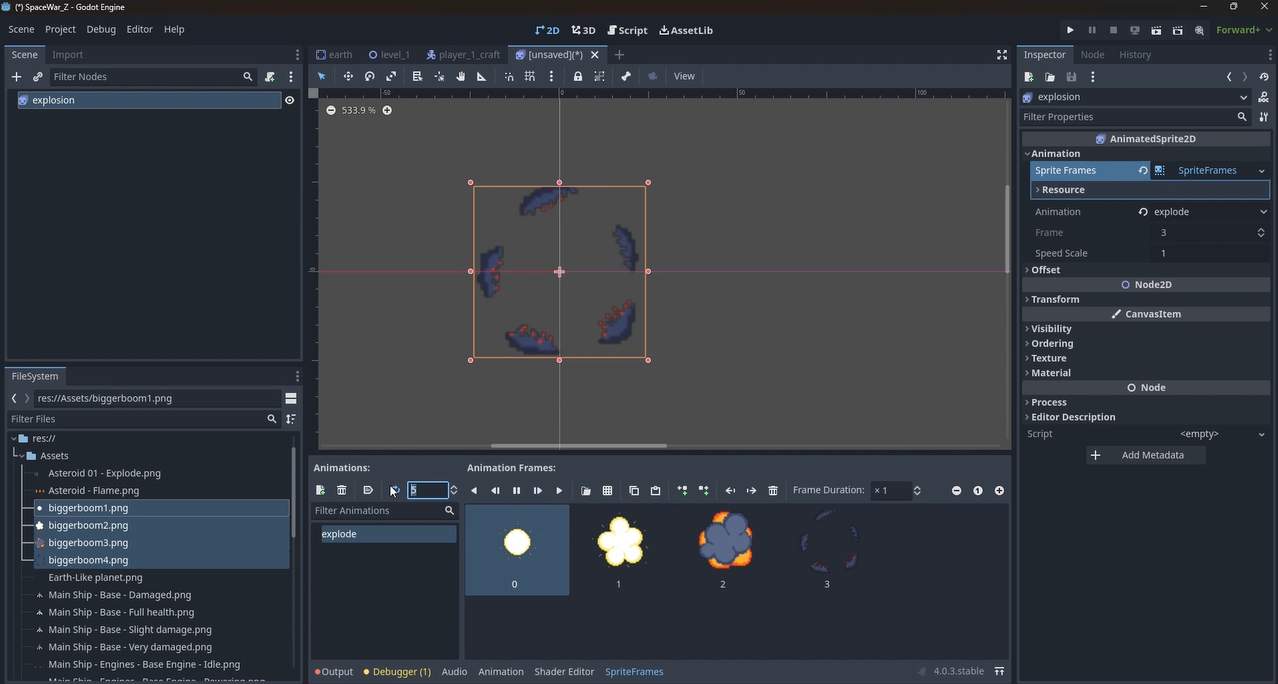Switch to the Node tab
Viewport: 1278px width, 684px height.
click(x=1092, y=55)
